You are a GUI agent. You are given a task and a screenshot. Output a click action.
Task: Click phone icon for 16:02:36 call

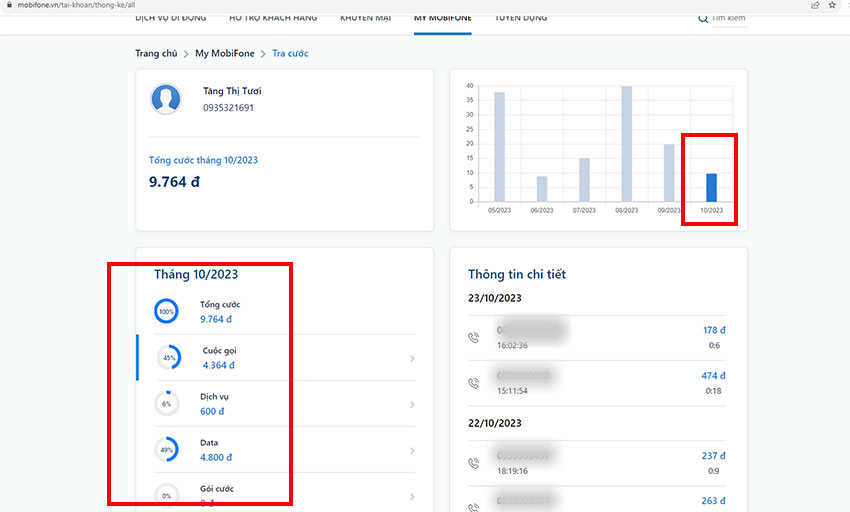pos(474,337)
